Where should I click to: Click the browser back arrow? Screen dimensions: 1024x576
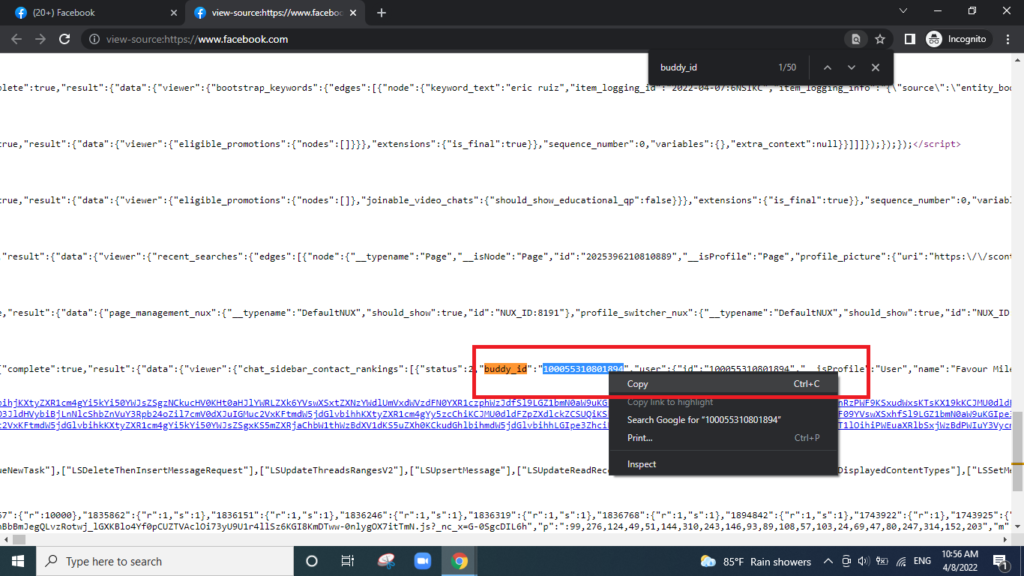coord(15,39)
